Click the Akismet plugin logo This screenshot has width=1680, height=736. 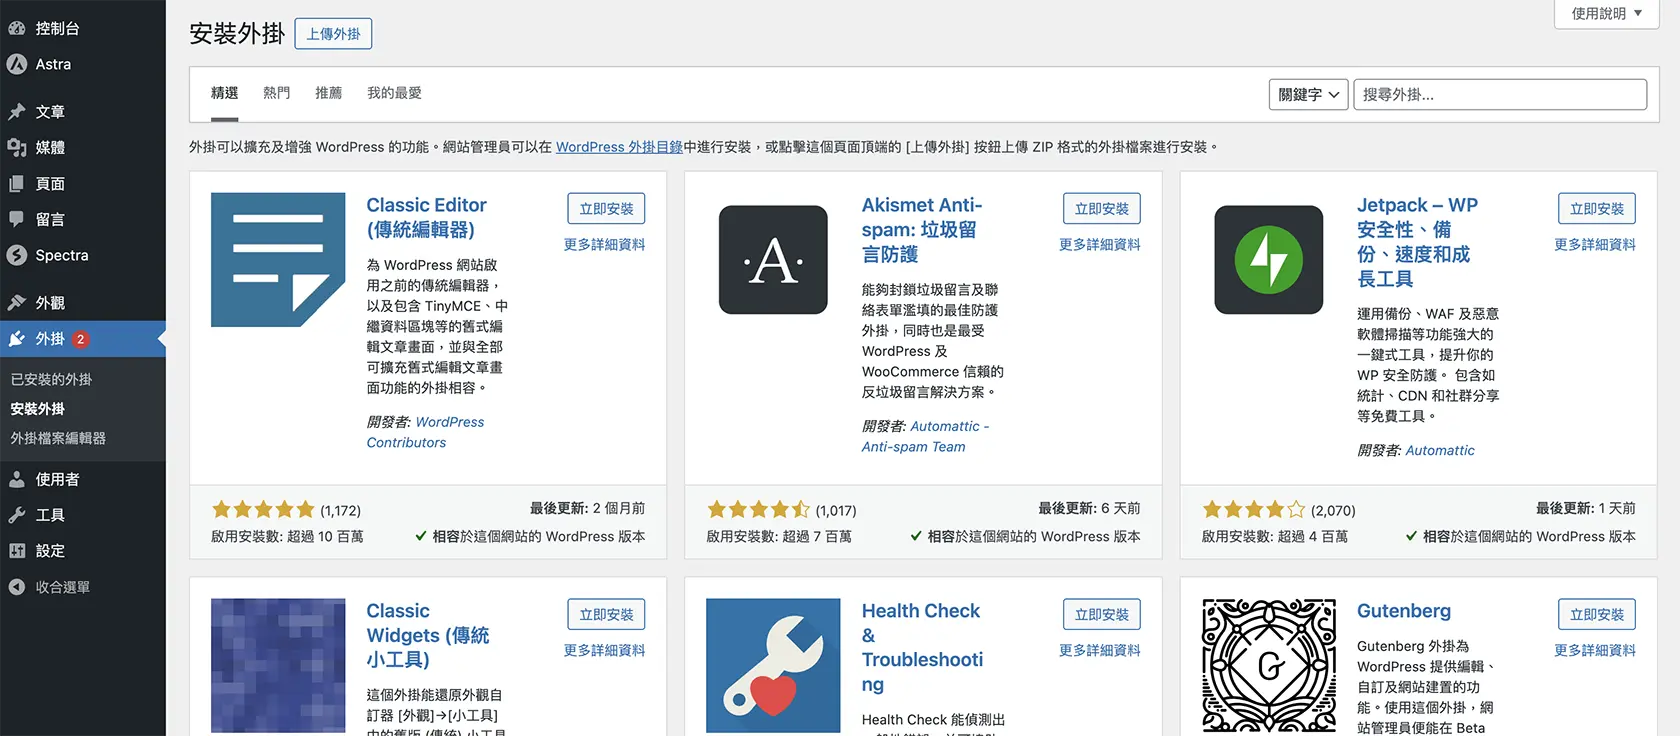coord(773,260)
